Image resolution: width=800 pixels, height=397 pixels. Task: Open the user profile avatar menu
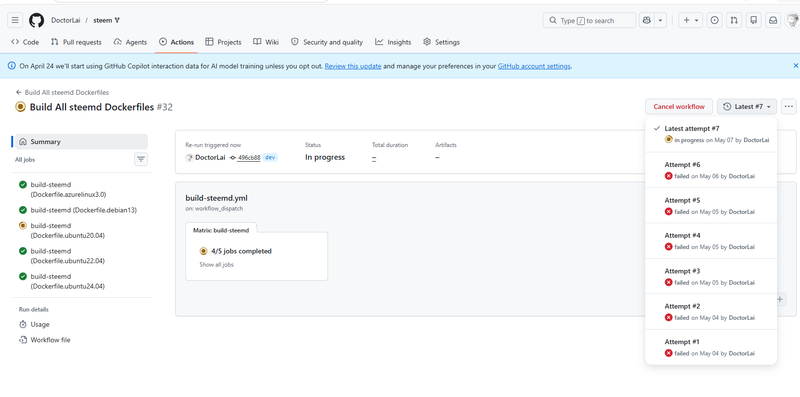[792, 20]
